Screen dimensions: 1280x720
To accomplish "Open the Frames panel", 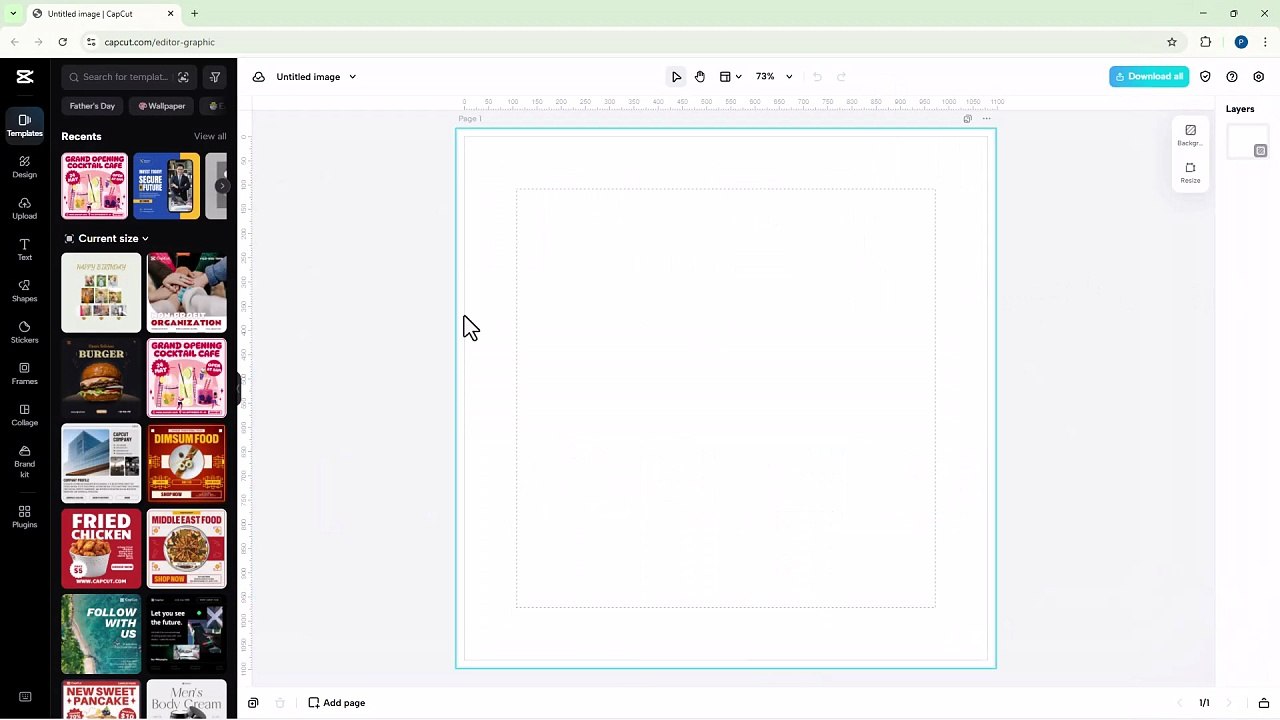I will [x=24, y=374].
